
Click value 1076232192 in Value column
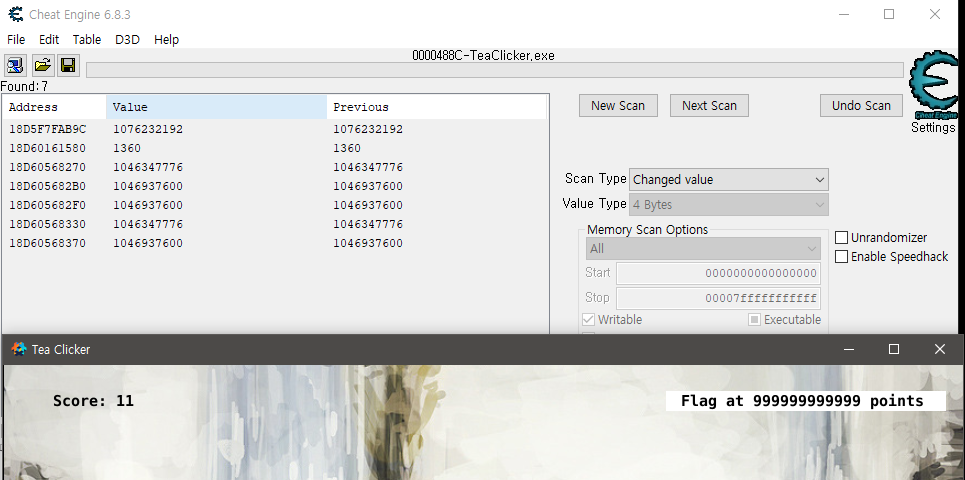coord(148,129)
